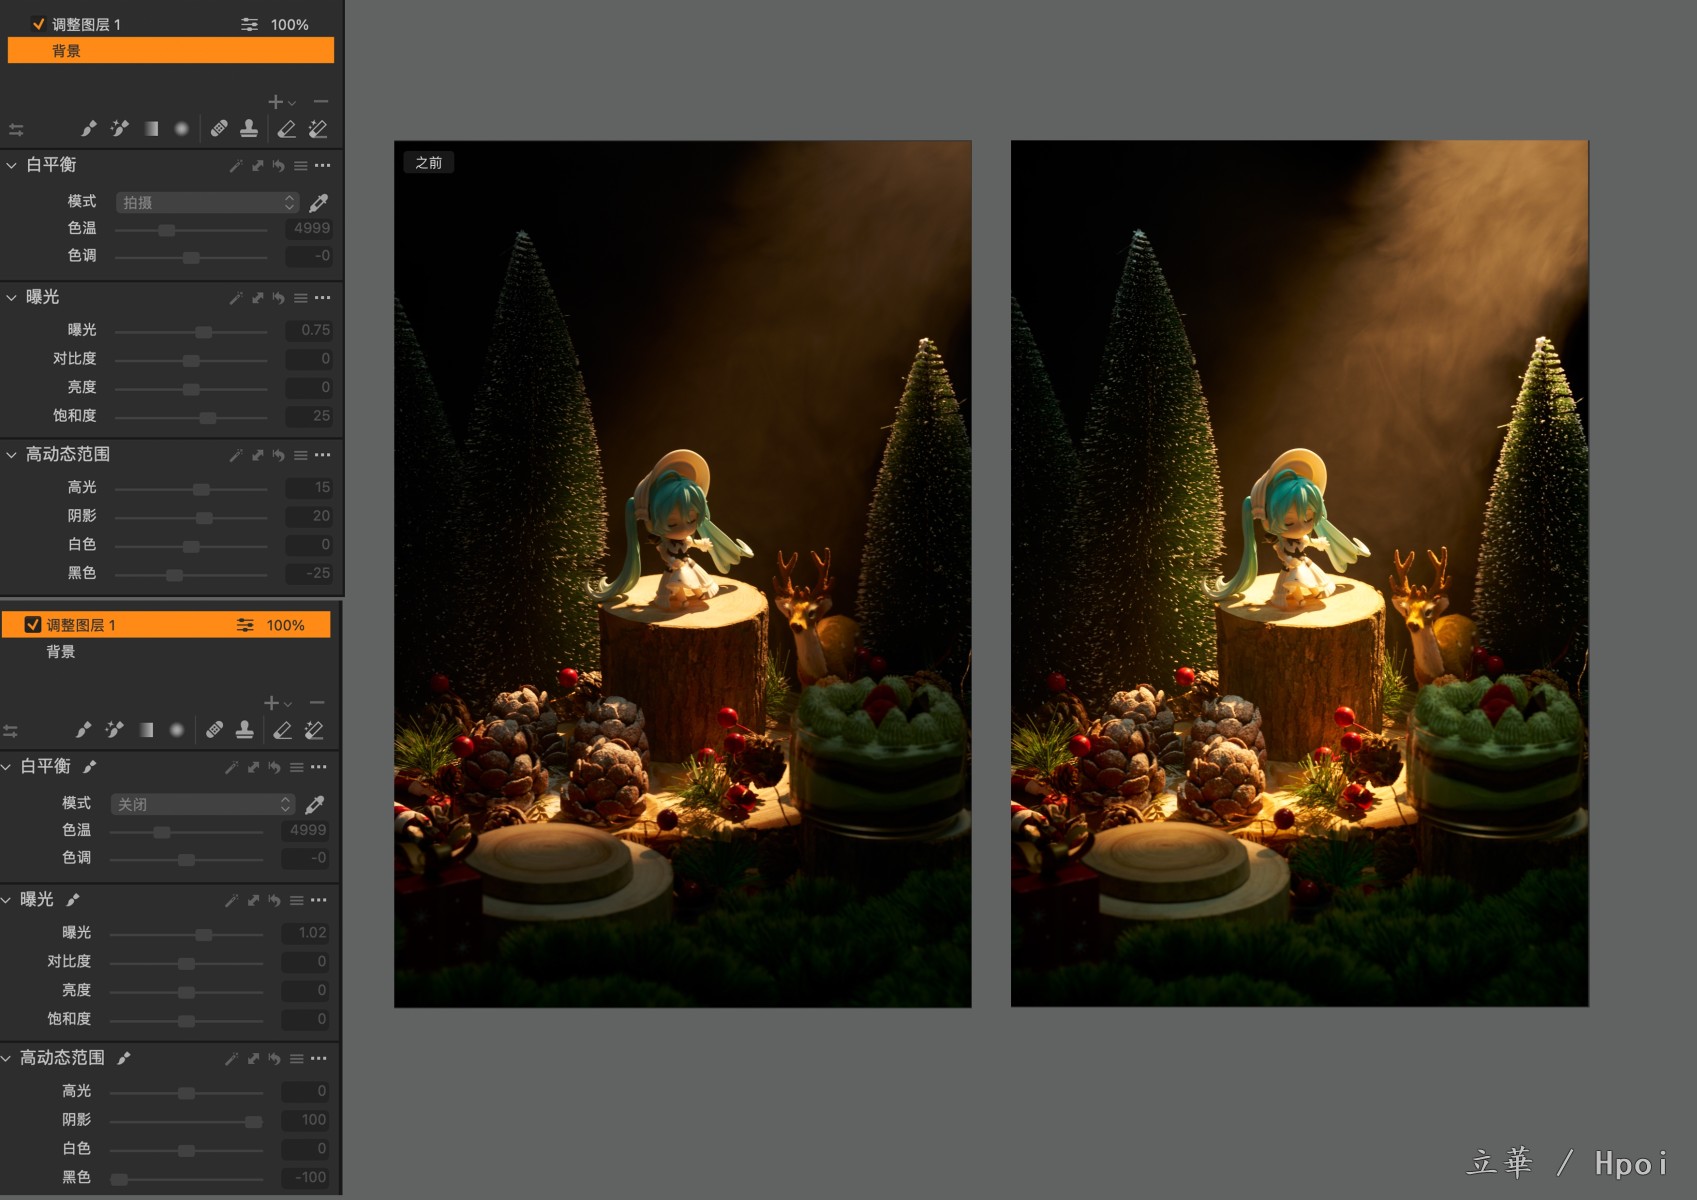
Task: Open opacity sliders icon on highlighted 调整图层 1 row
Action: (x=245, y=625)
